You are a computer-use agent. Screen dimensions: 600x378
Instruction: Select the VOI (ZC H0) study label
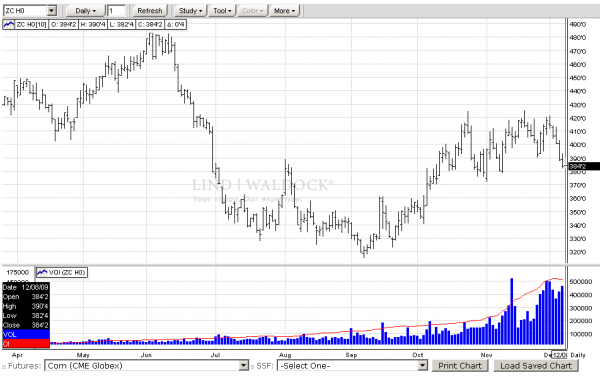point(67,272)
